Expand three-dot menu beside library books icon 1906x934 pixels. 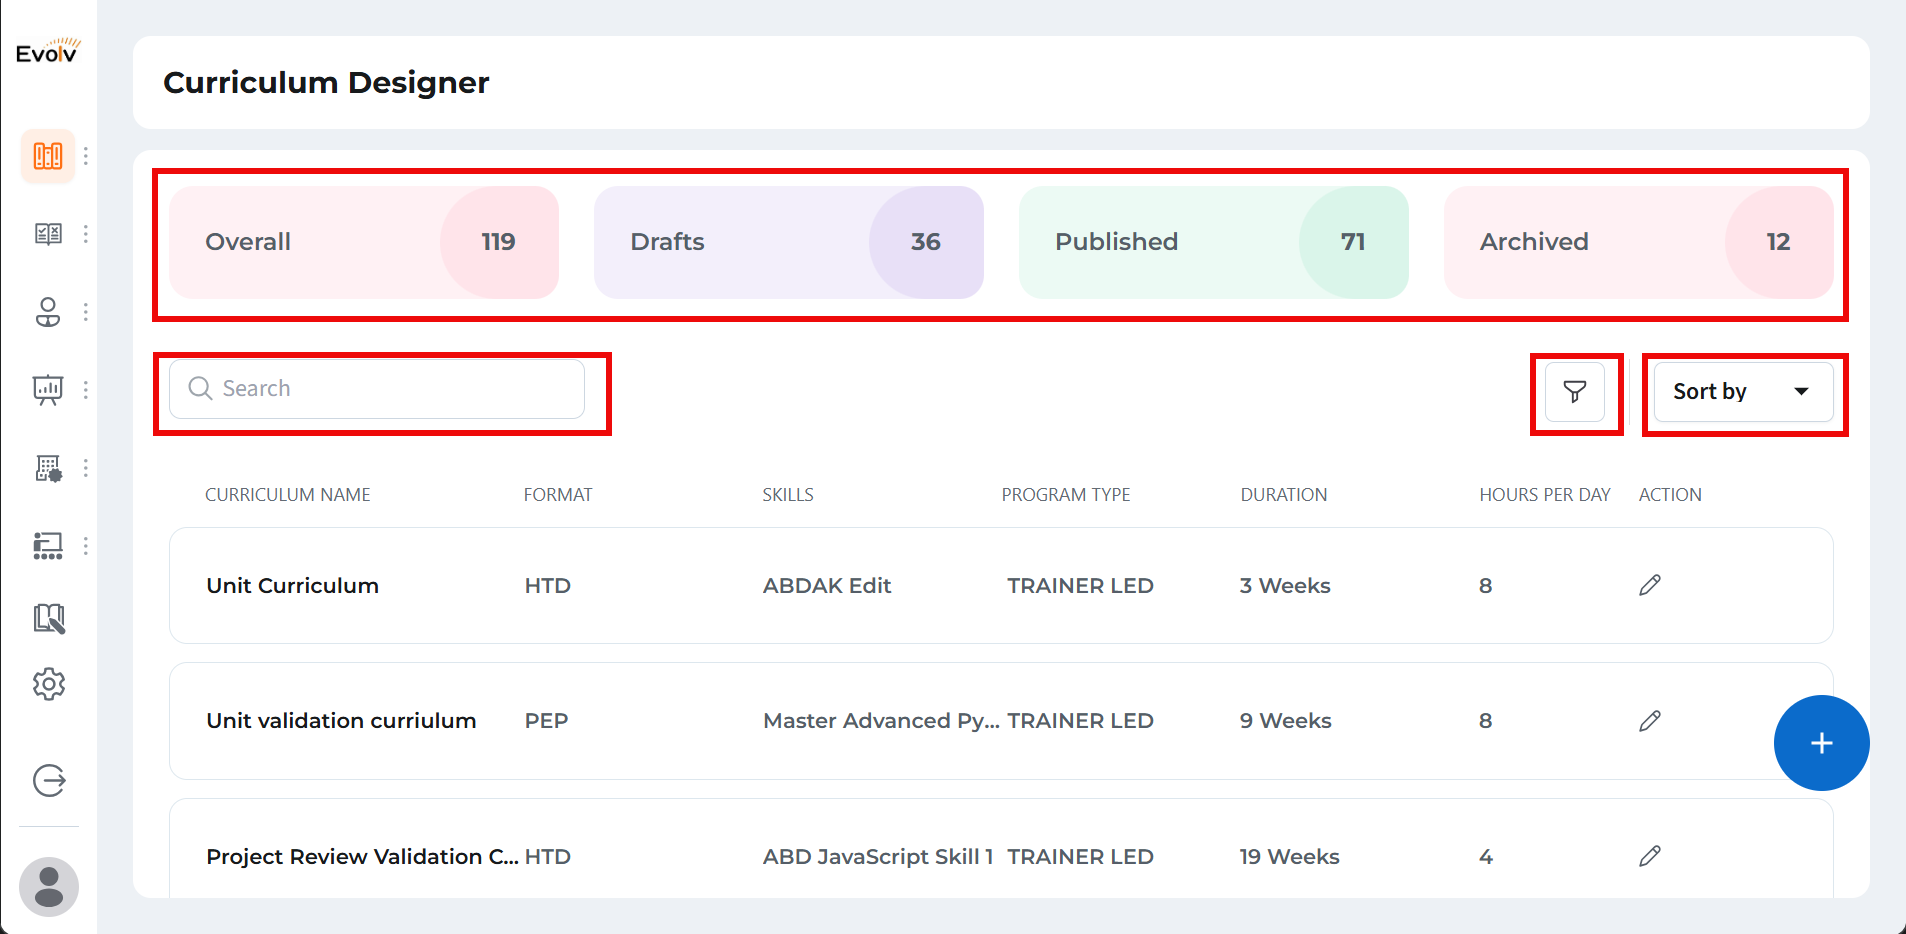86,156
